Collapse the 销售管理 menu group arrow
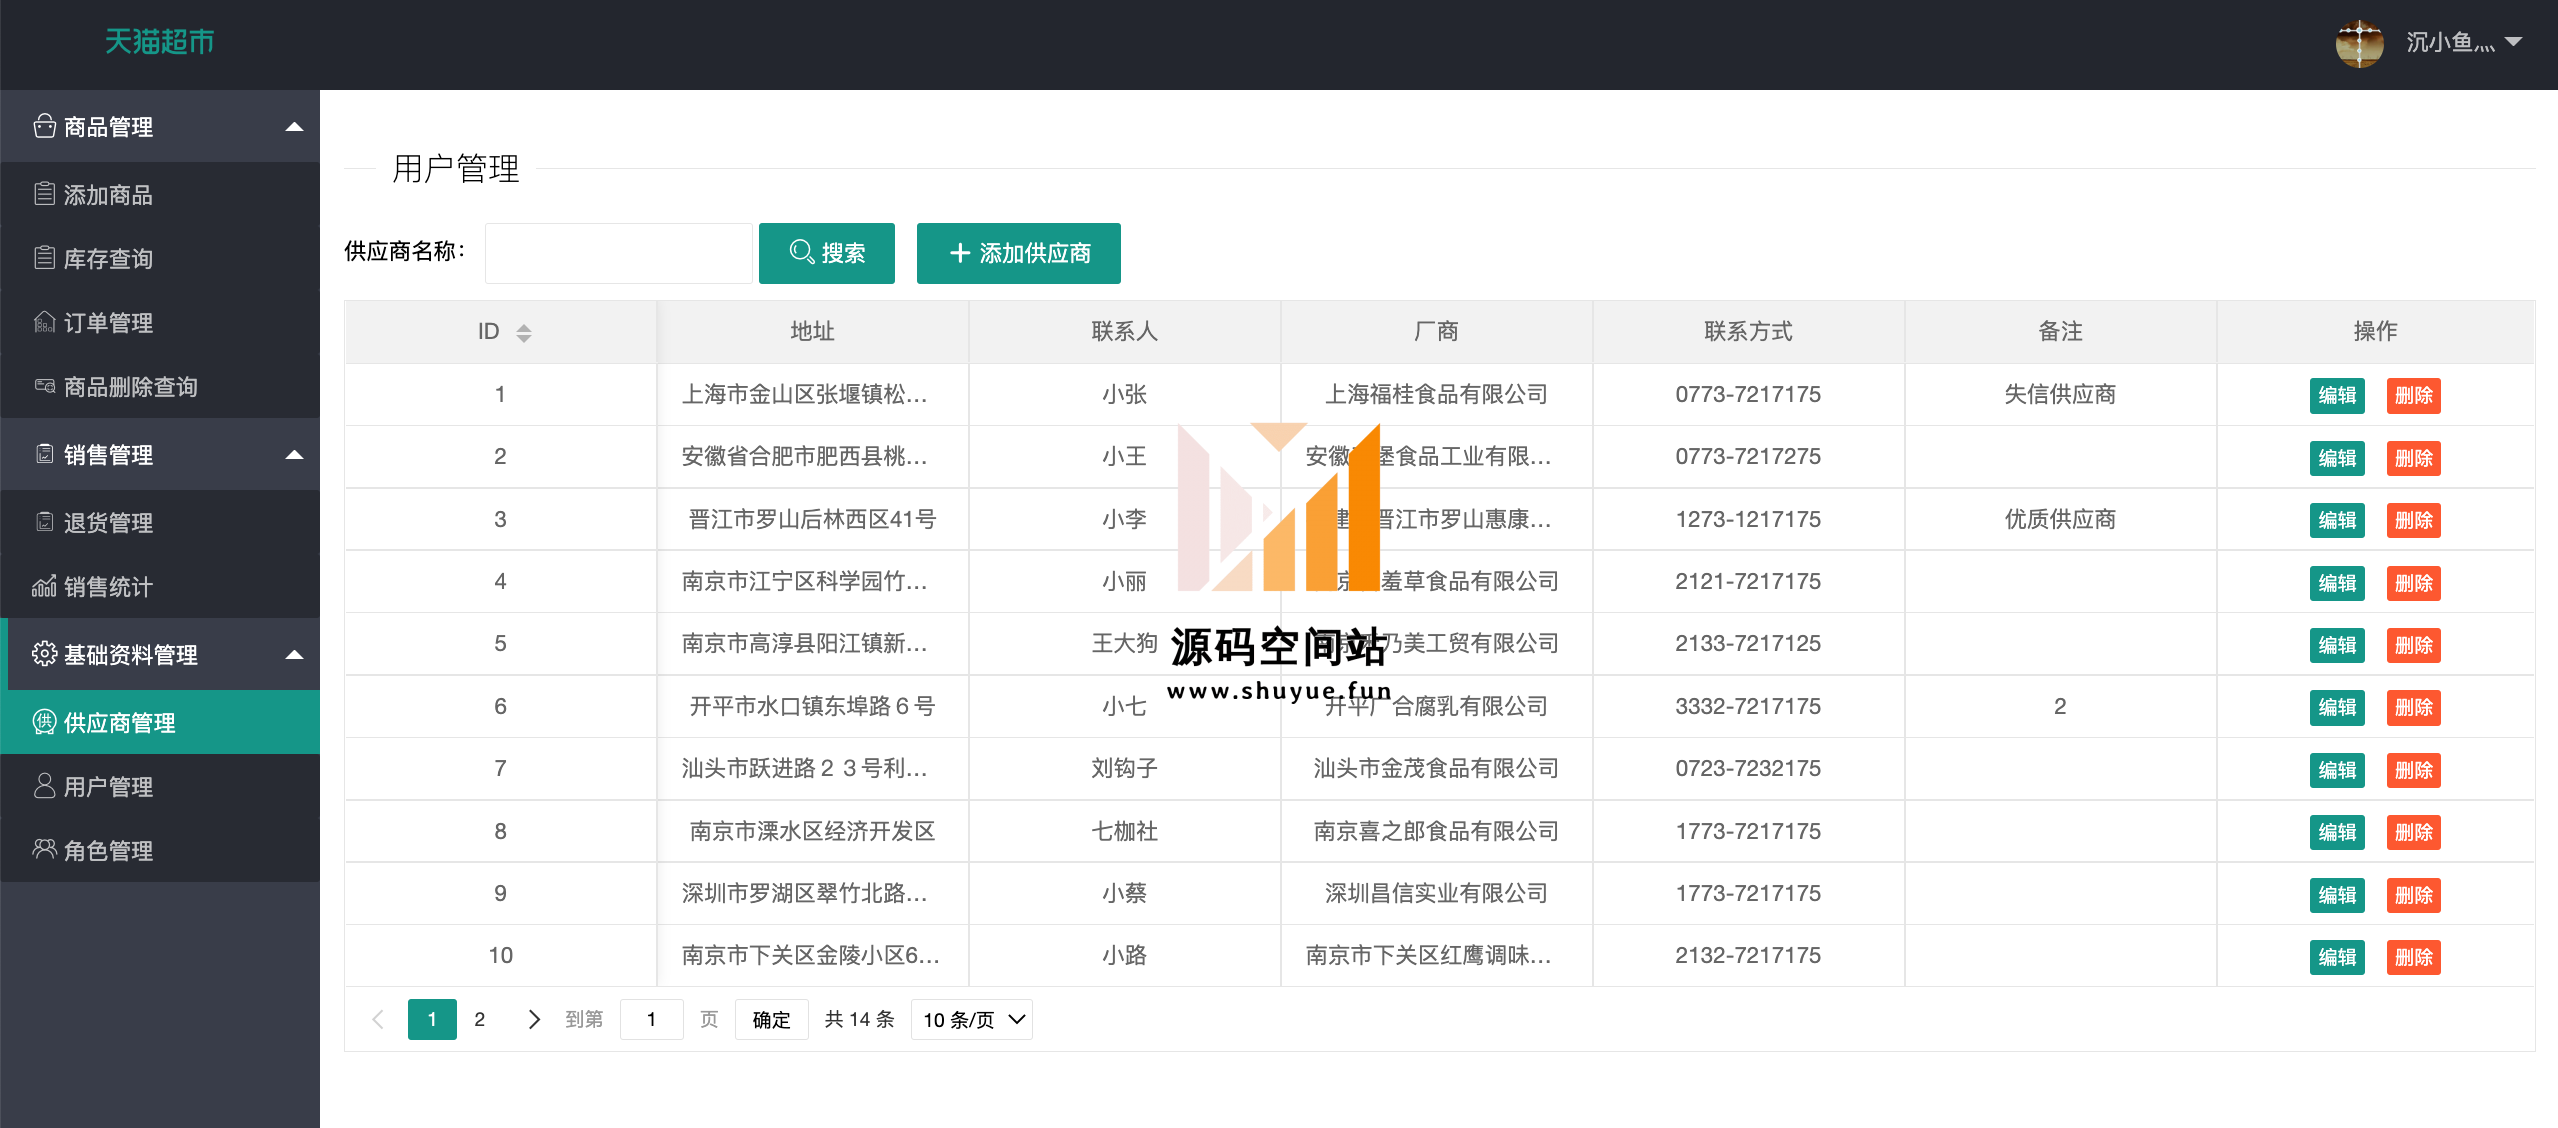This screenshot has width=2558, height=1128. pos(294,455)
